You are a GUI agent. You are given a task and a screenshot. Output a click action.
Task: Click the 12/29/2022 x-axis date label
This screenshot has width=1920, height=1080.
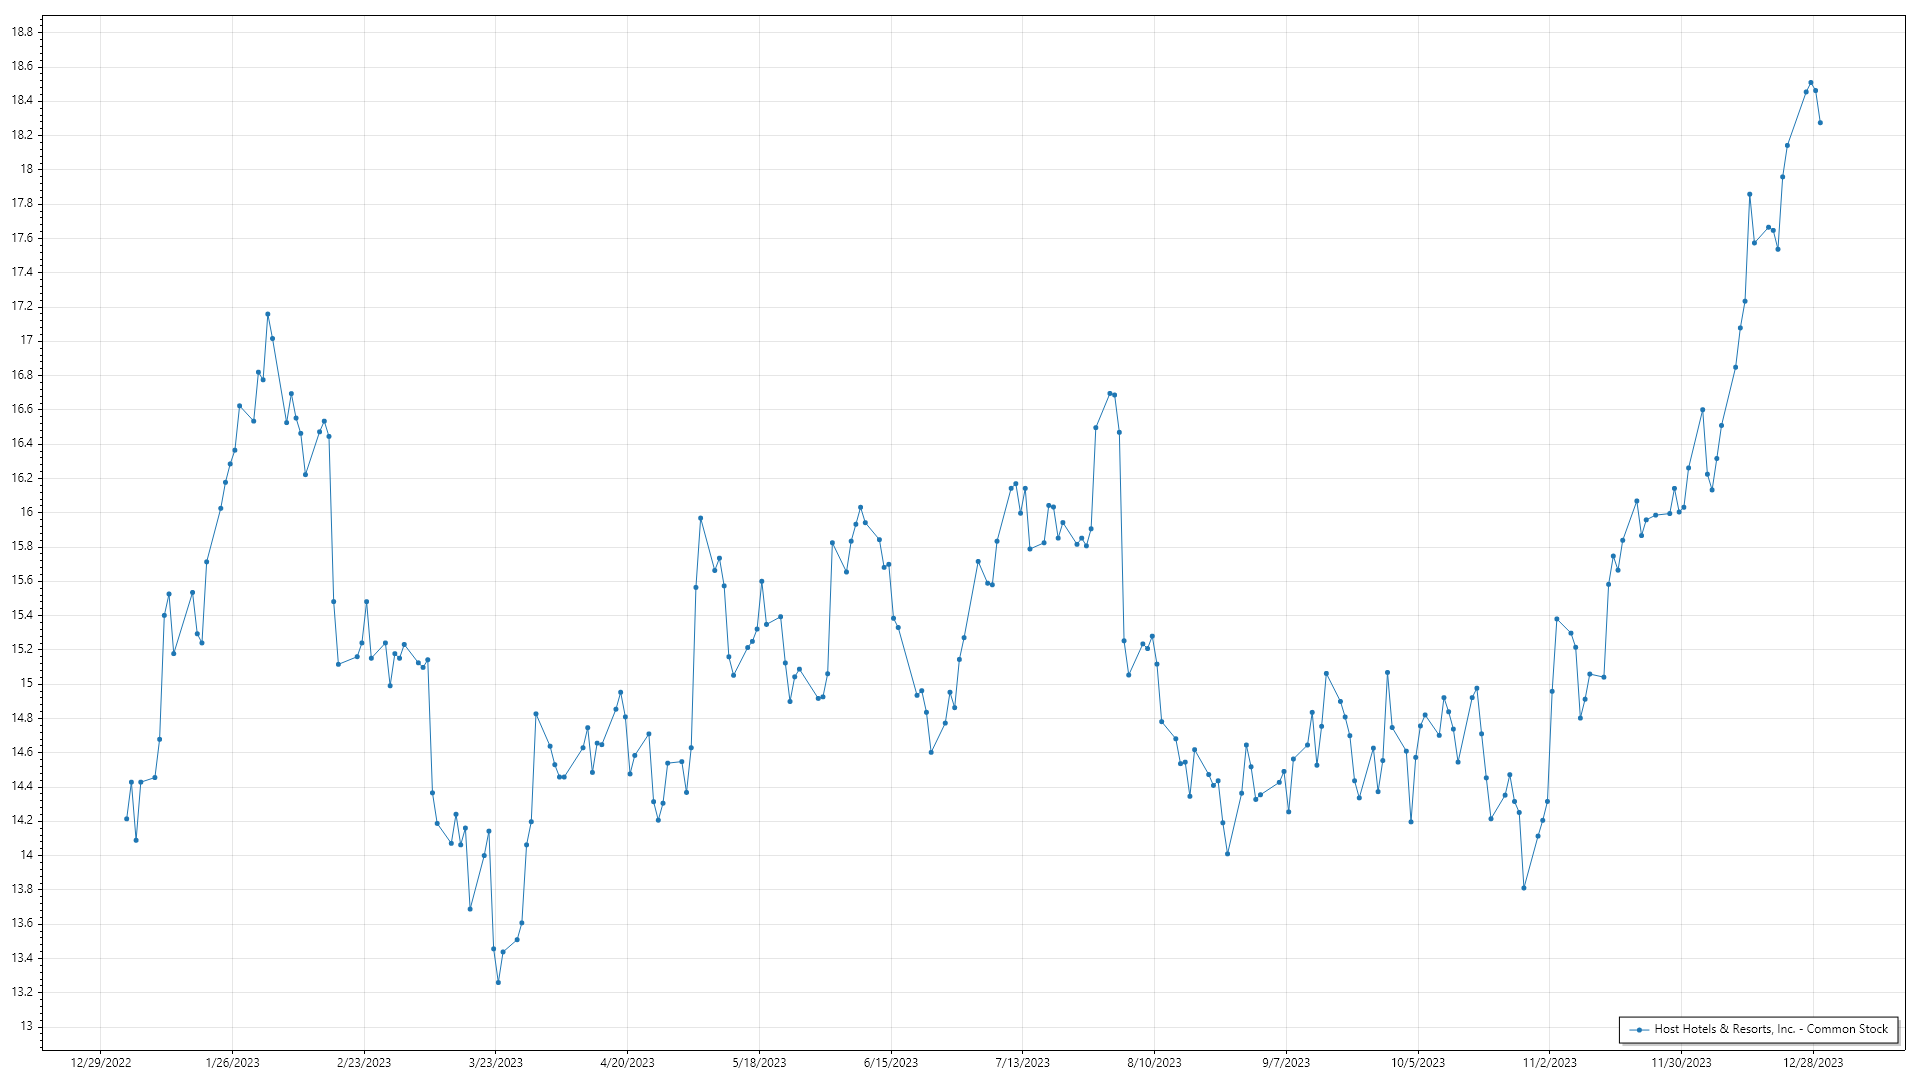(101, 1063)
